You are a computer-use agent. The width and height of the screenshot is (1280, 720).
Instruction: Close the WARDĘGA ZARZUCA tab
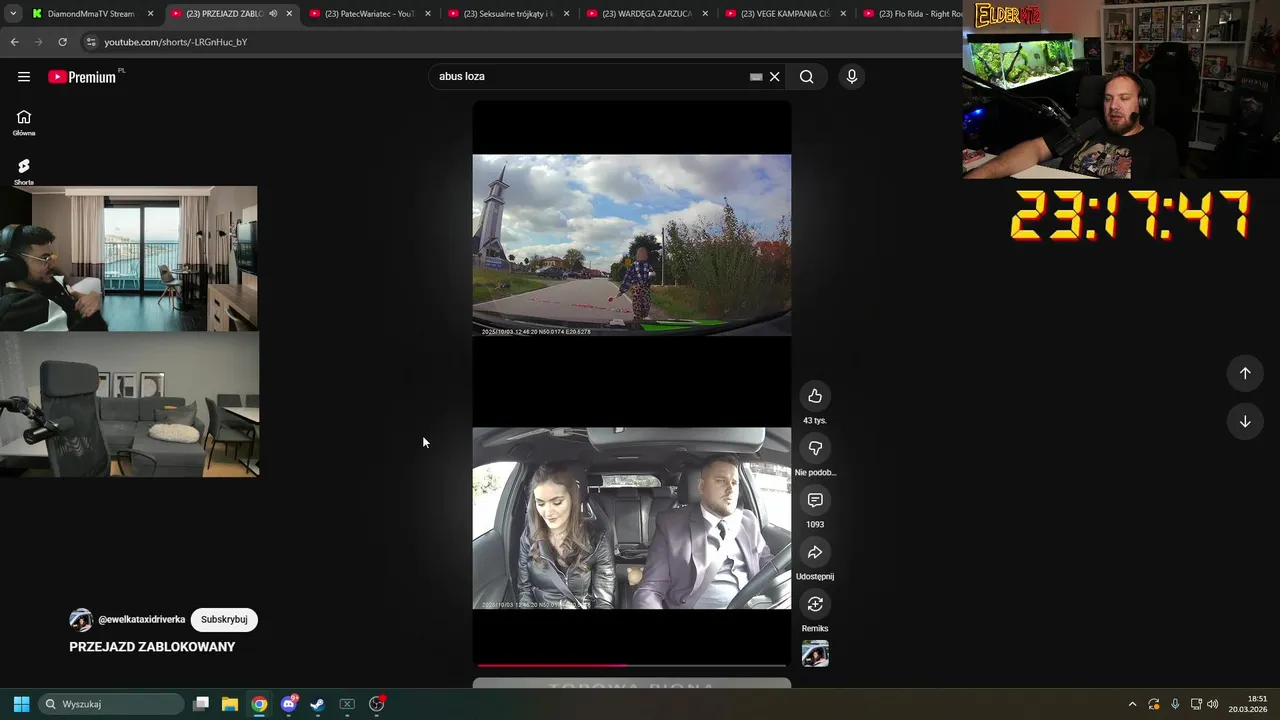point(705,14)
